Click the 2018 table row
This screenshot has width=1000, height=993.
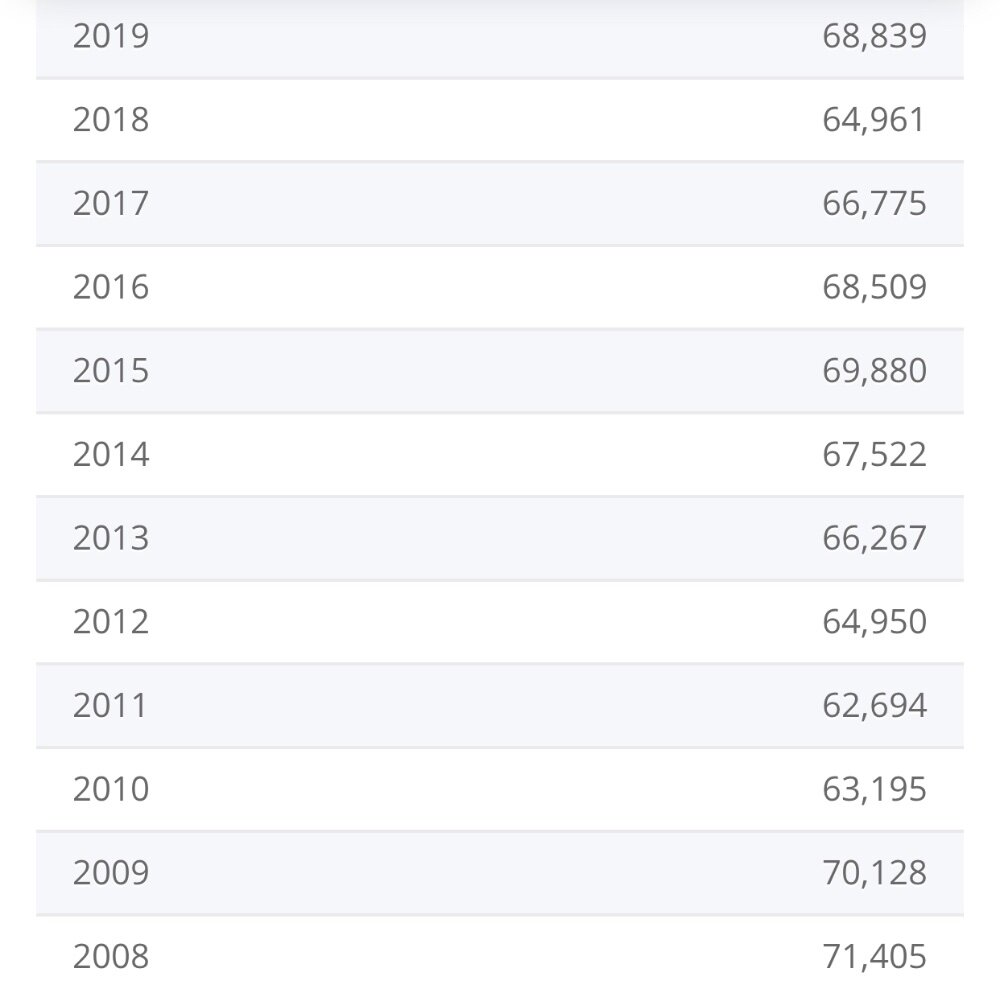point(499,120)
